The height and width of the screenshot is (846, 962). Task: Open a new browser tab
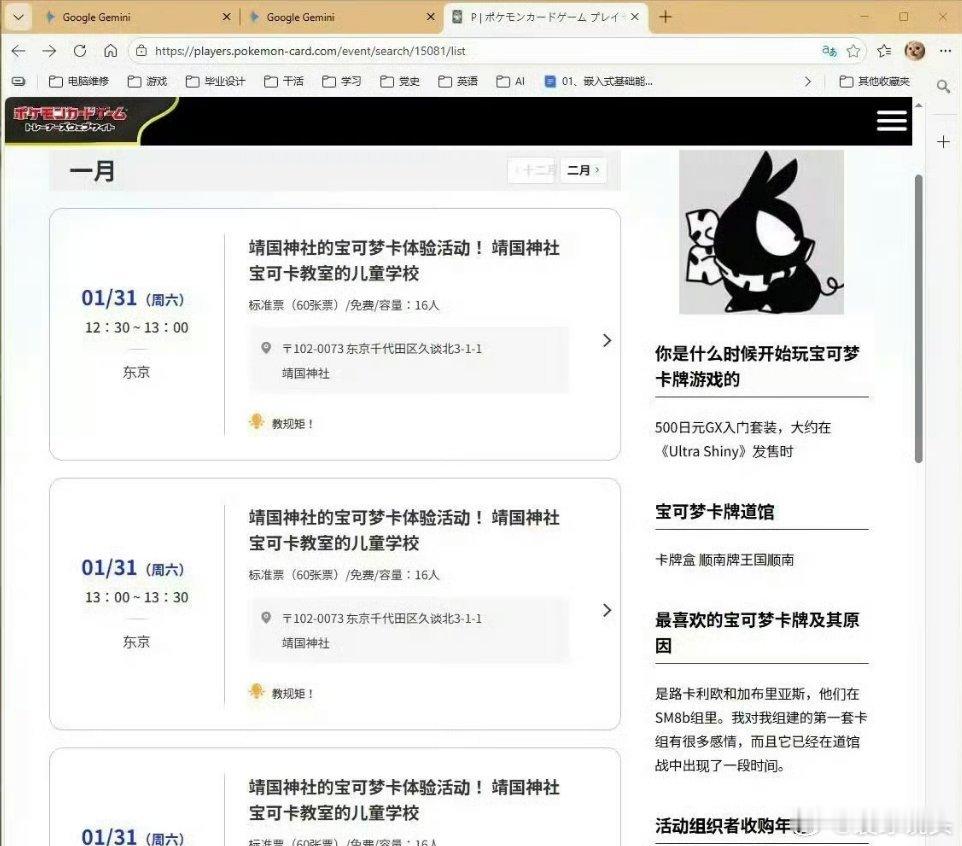click(665, 17)
